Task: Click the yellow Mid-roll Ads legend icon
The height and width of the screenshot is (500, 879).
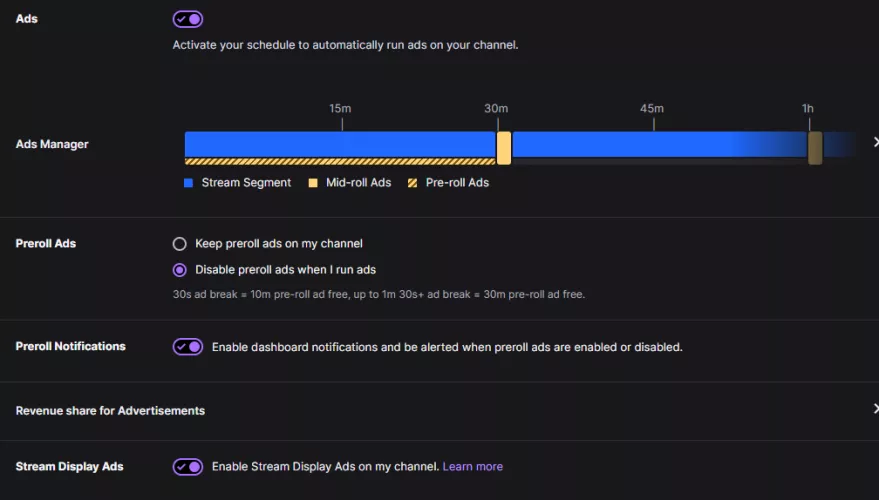Action: pos(313,183)
